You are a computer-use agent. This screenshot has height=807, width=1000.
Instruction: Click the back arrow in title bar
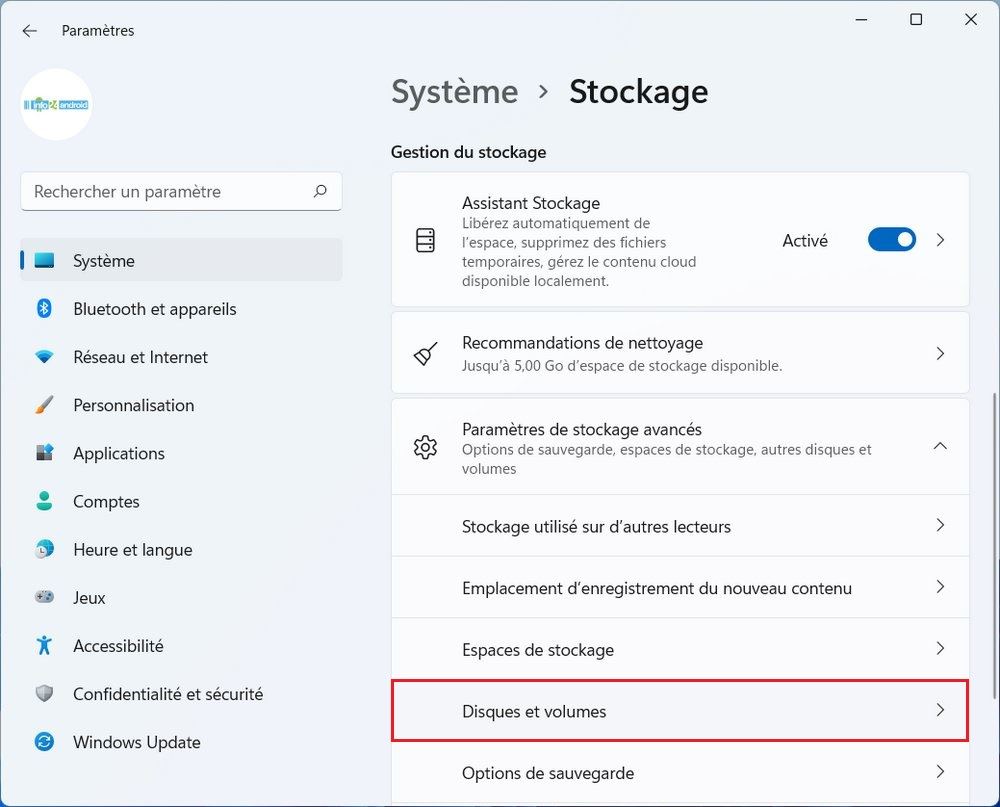(29, 31)
